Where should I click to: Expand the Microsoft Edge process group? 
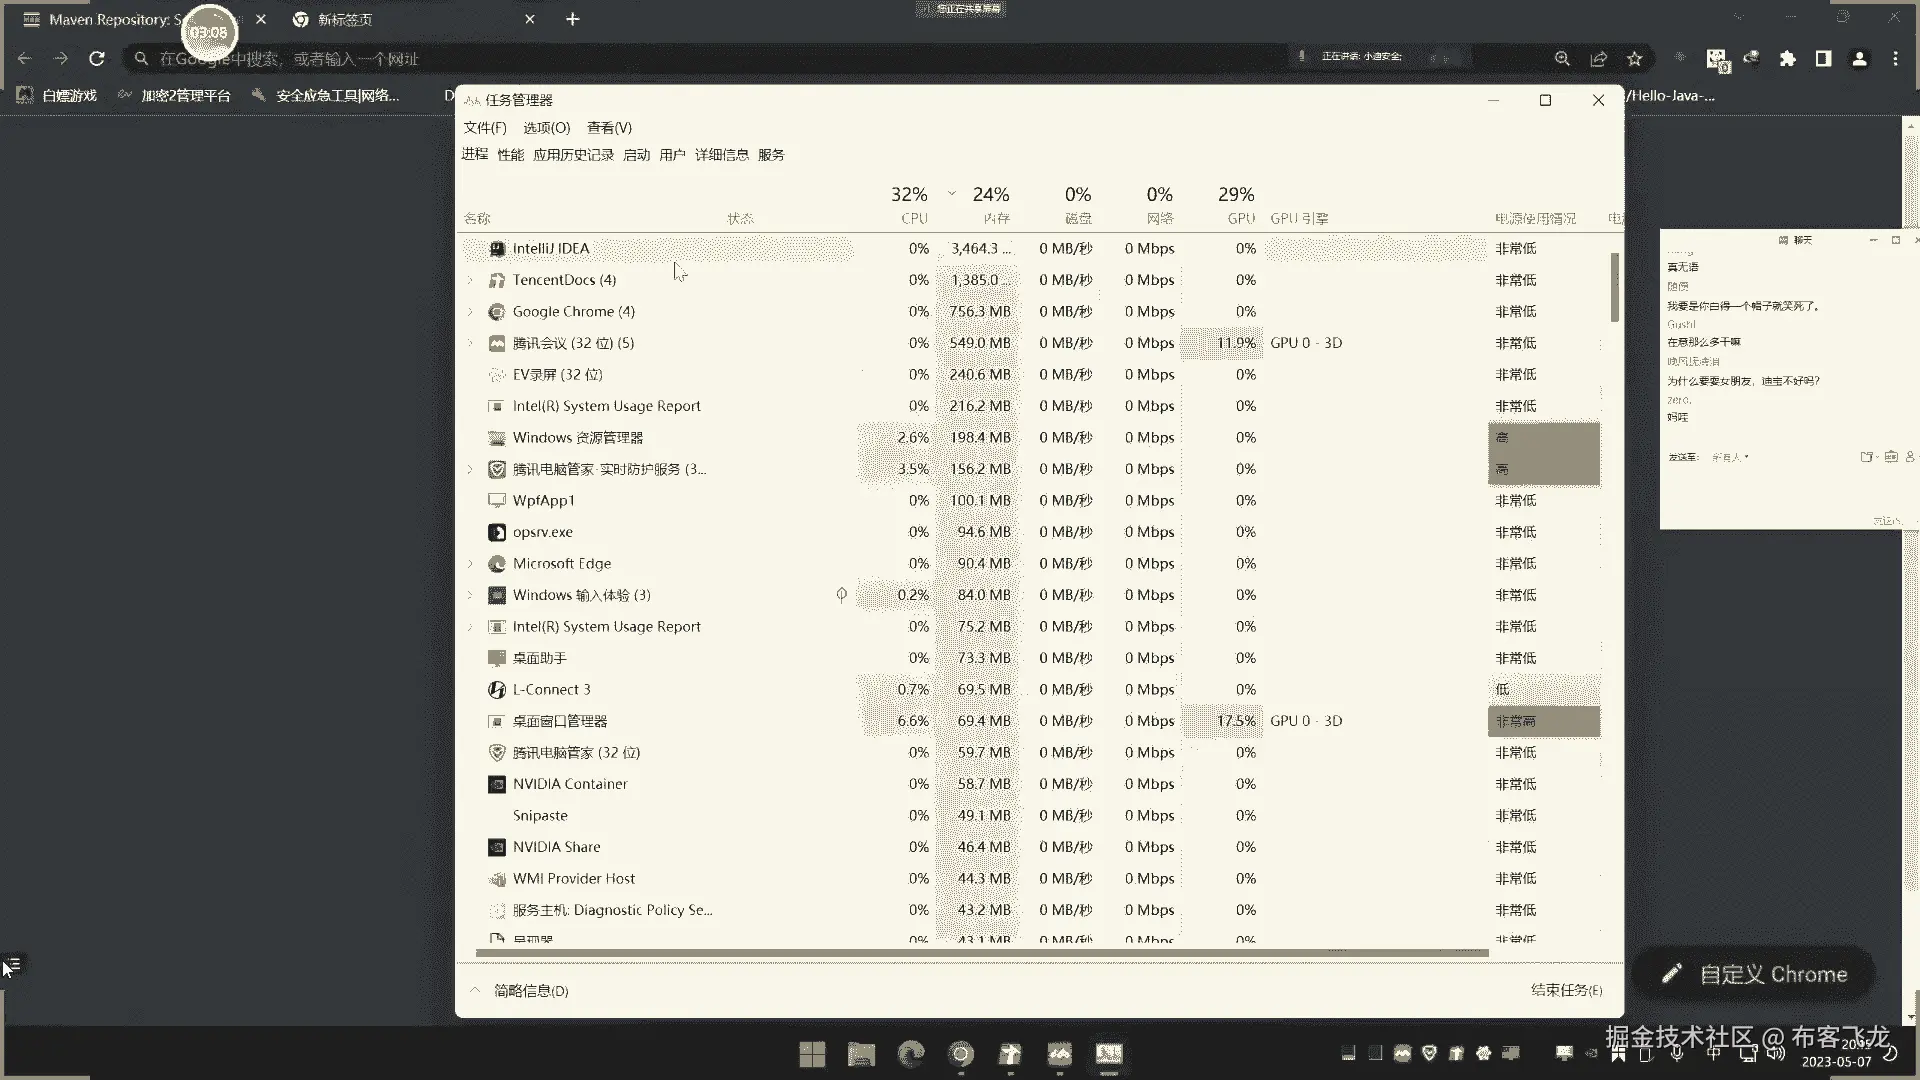tap(470, 564)
